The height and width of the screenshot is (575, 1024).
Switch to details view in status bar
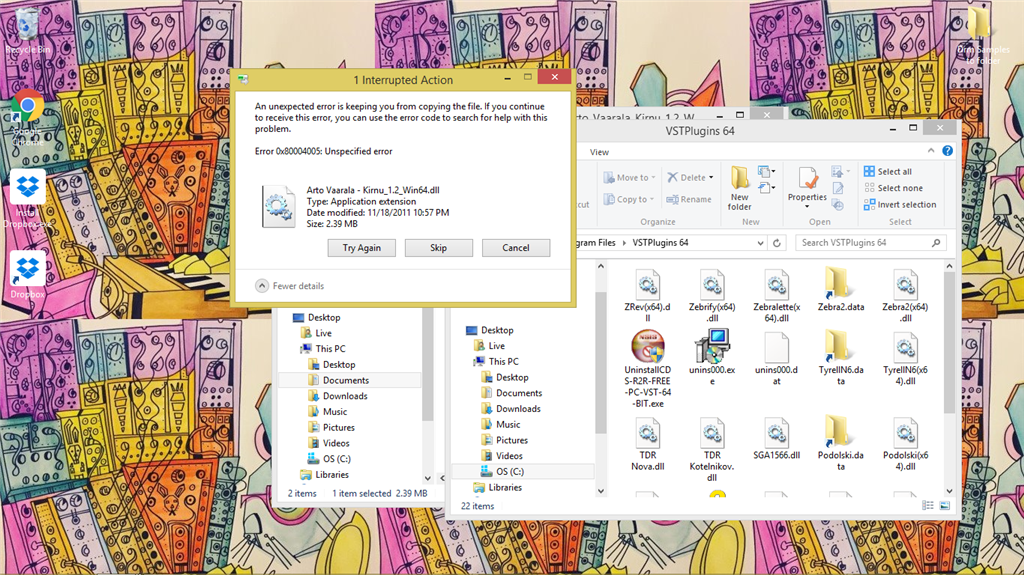927,506
